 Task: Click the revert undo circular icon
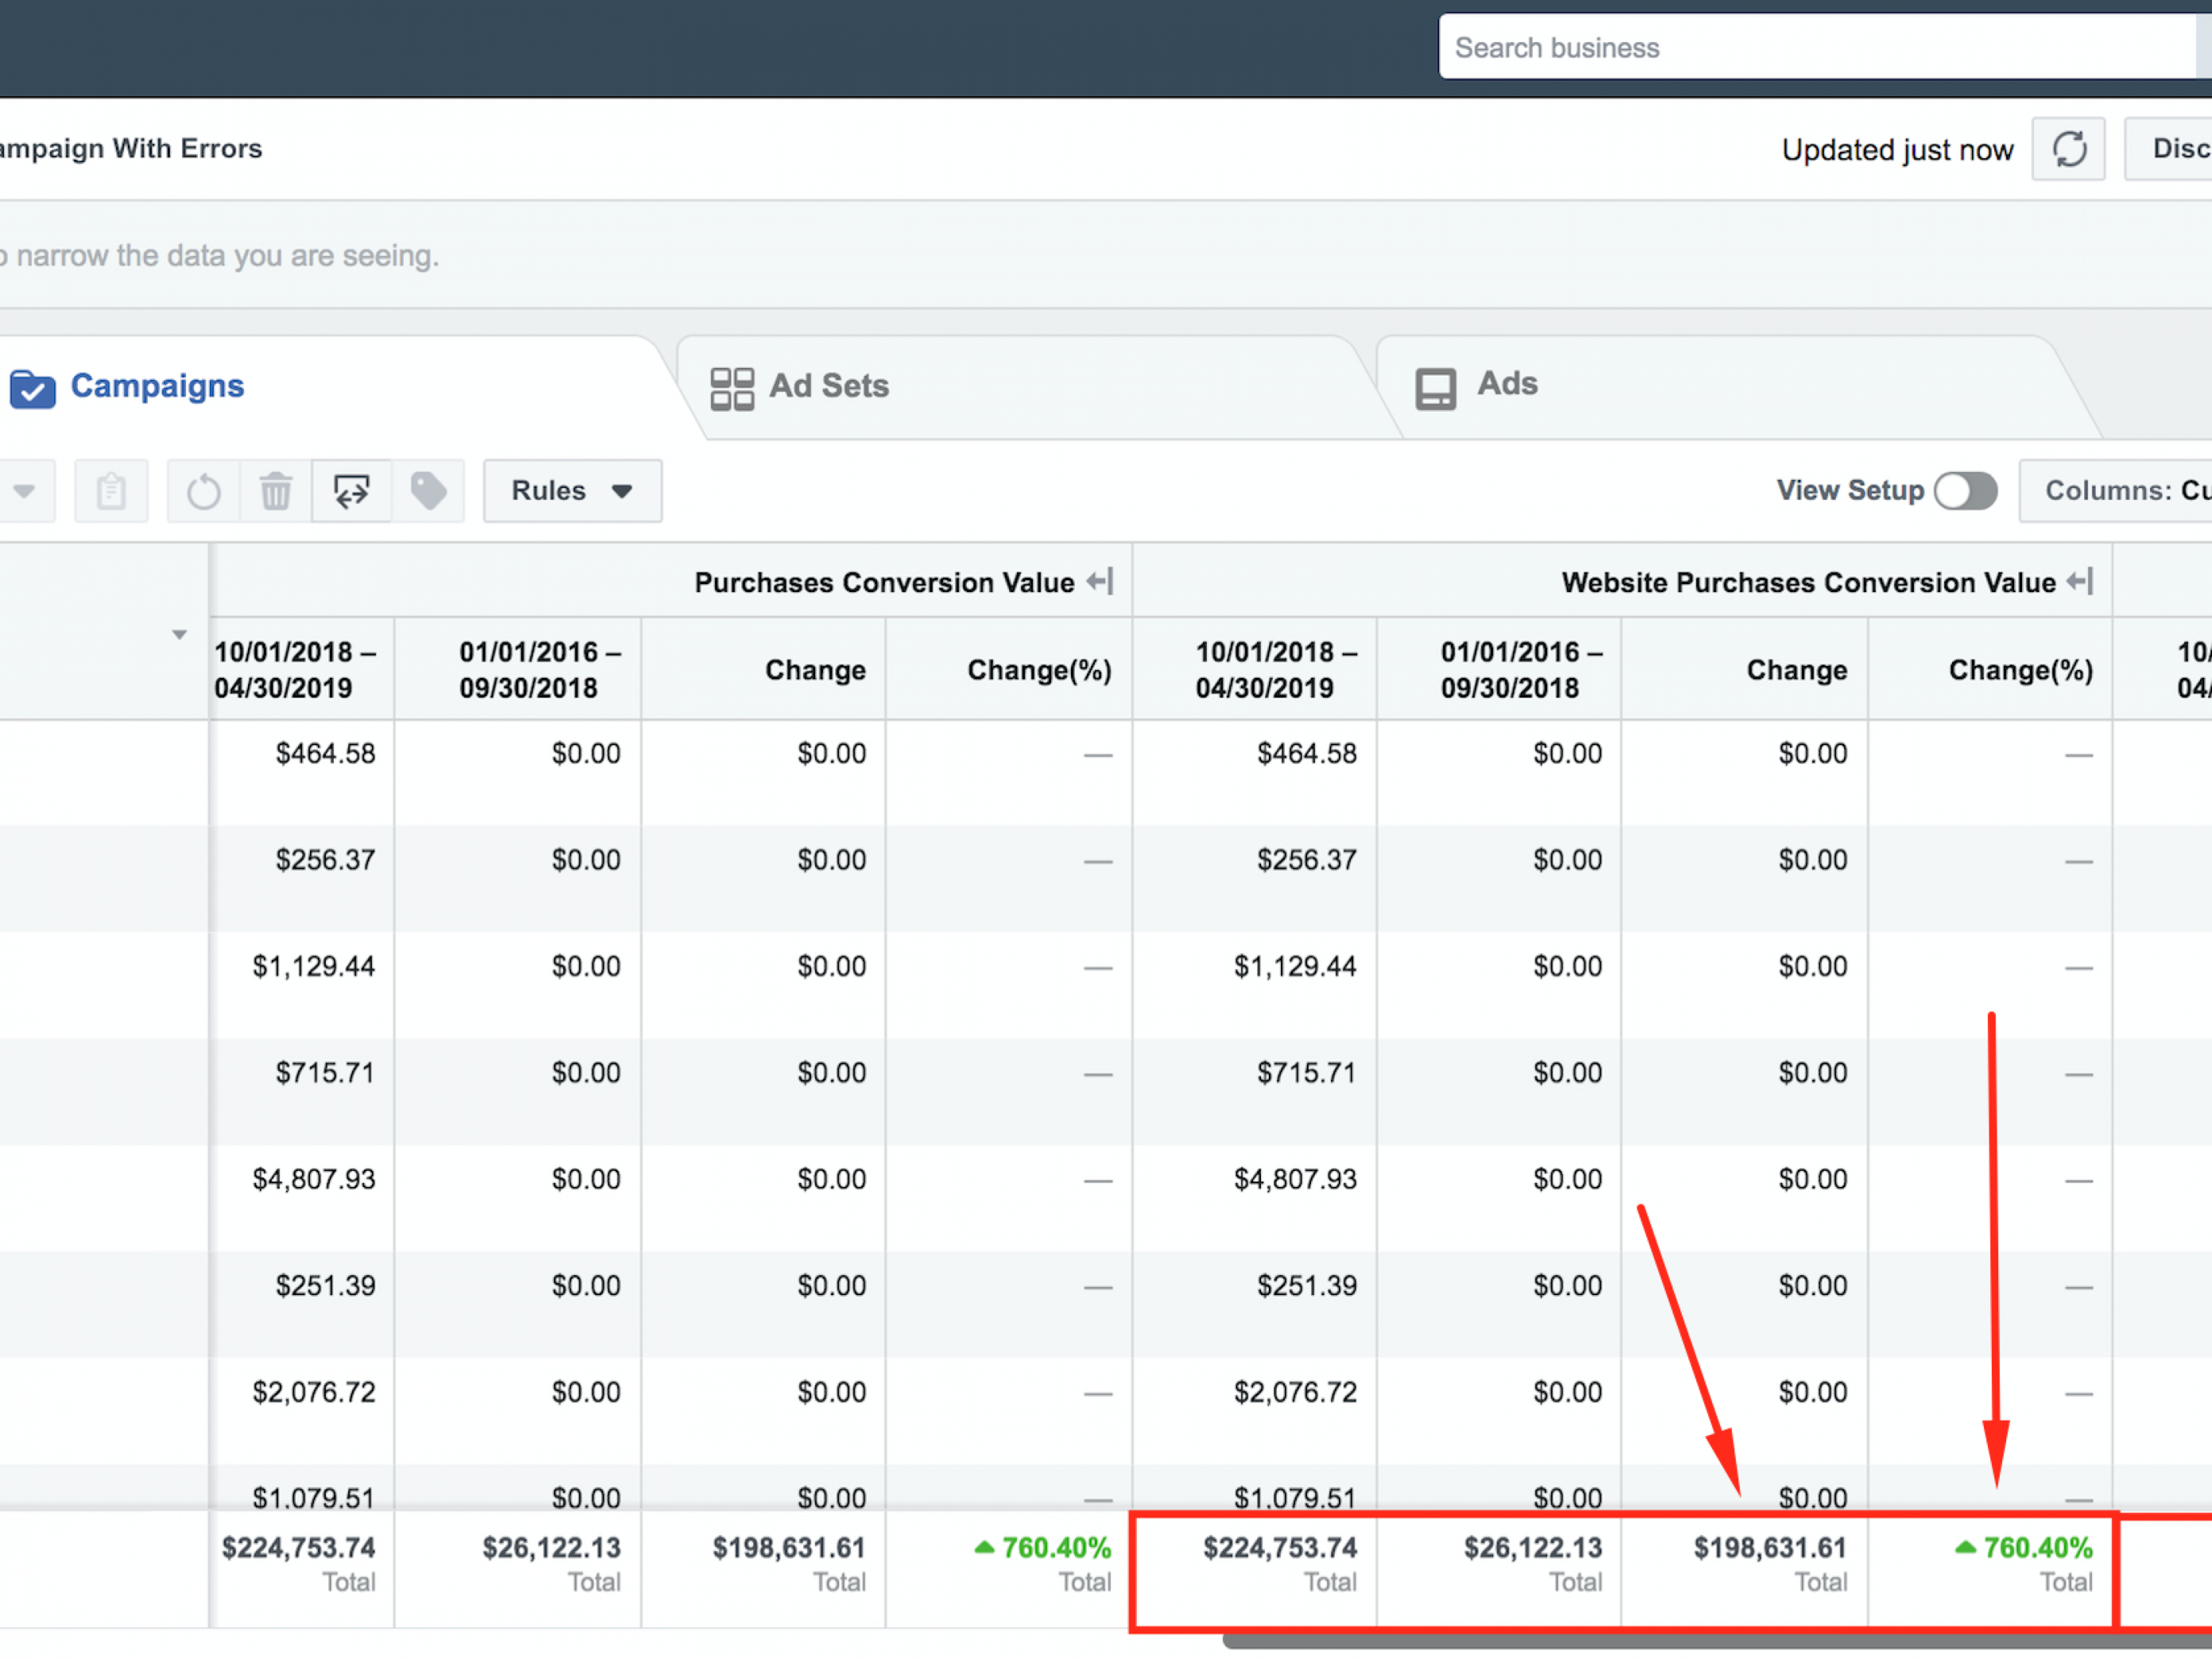point(204,491)
